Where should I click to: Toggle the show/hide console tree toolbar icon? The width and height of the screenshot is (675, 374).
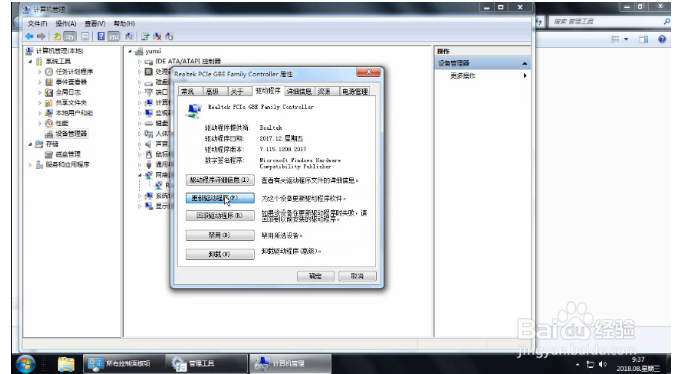69,37
